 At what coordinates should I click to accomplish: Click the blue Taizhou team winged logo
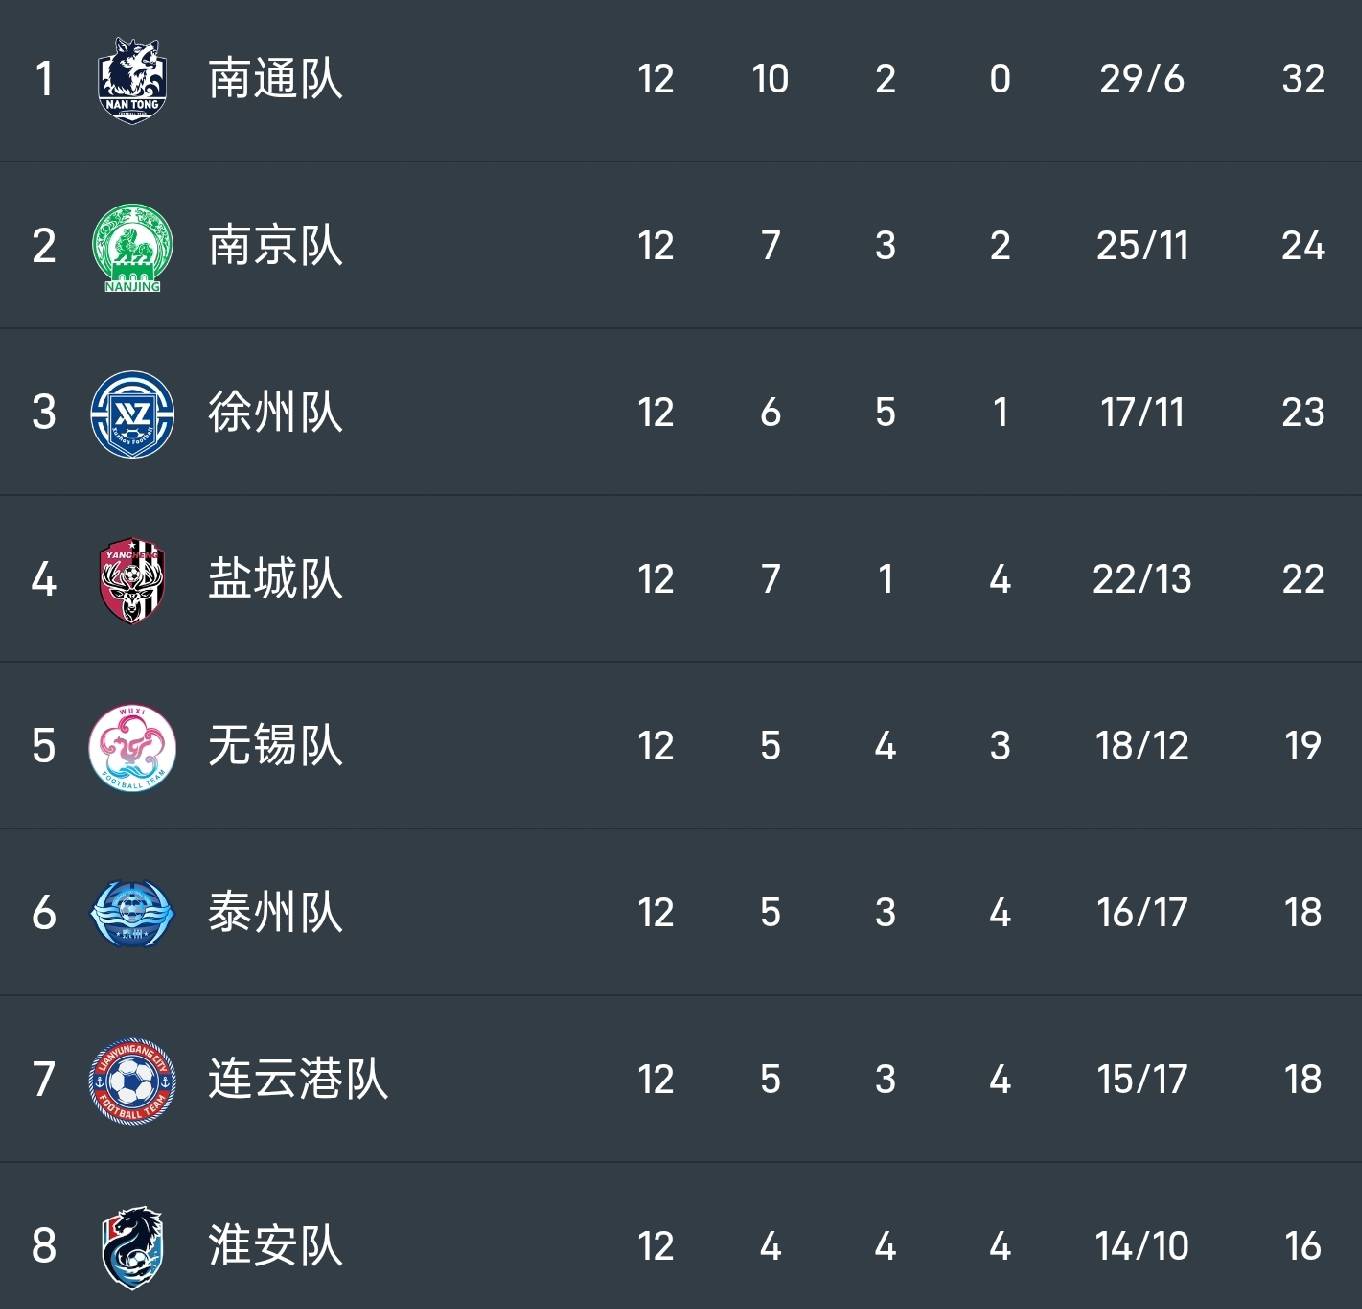132,913
